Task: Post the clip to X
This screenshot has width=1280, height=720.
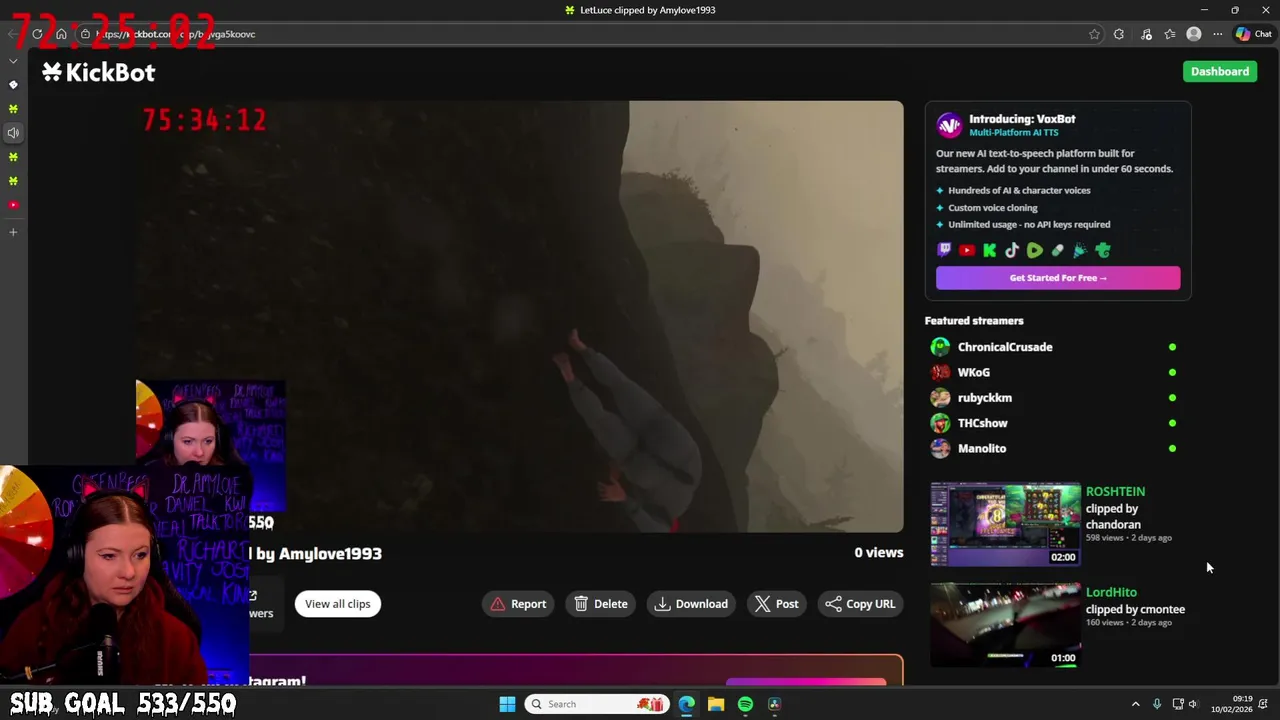Action: [x=776, y=604]
